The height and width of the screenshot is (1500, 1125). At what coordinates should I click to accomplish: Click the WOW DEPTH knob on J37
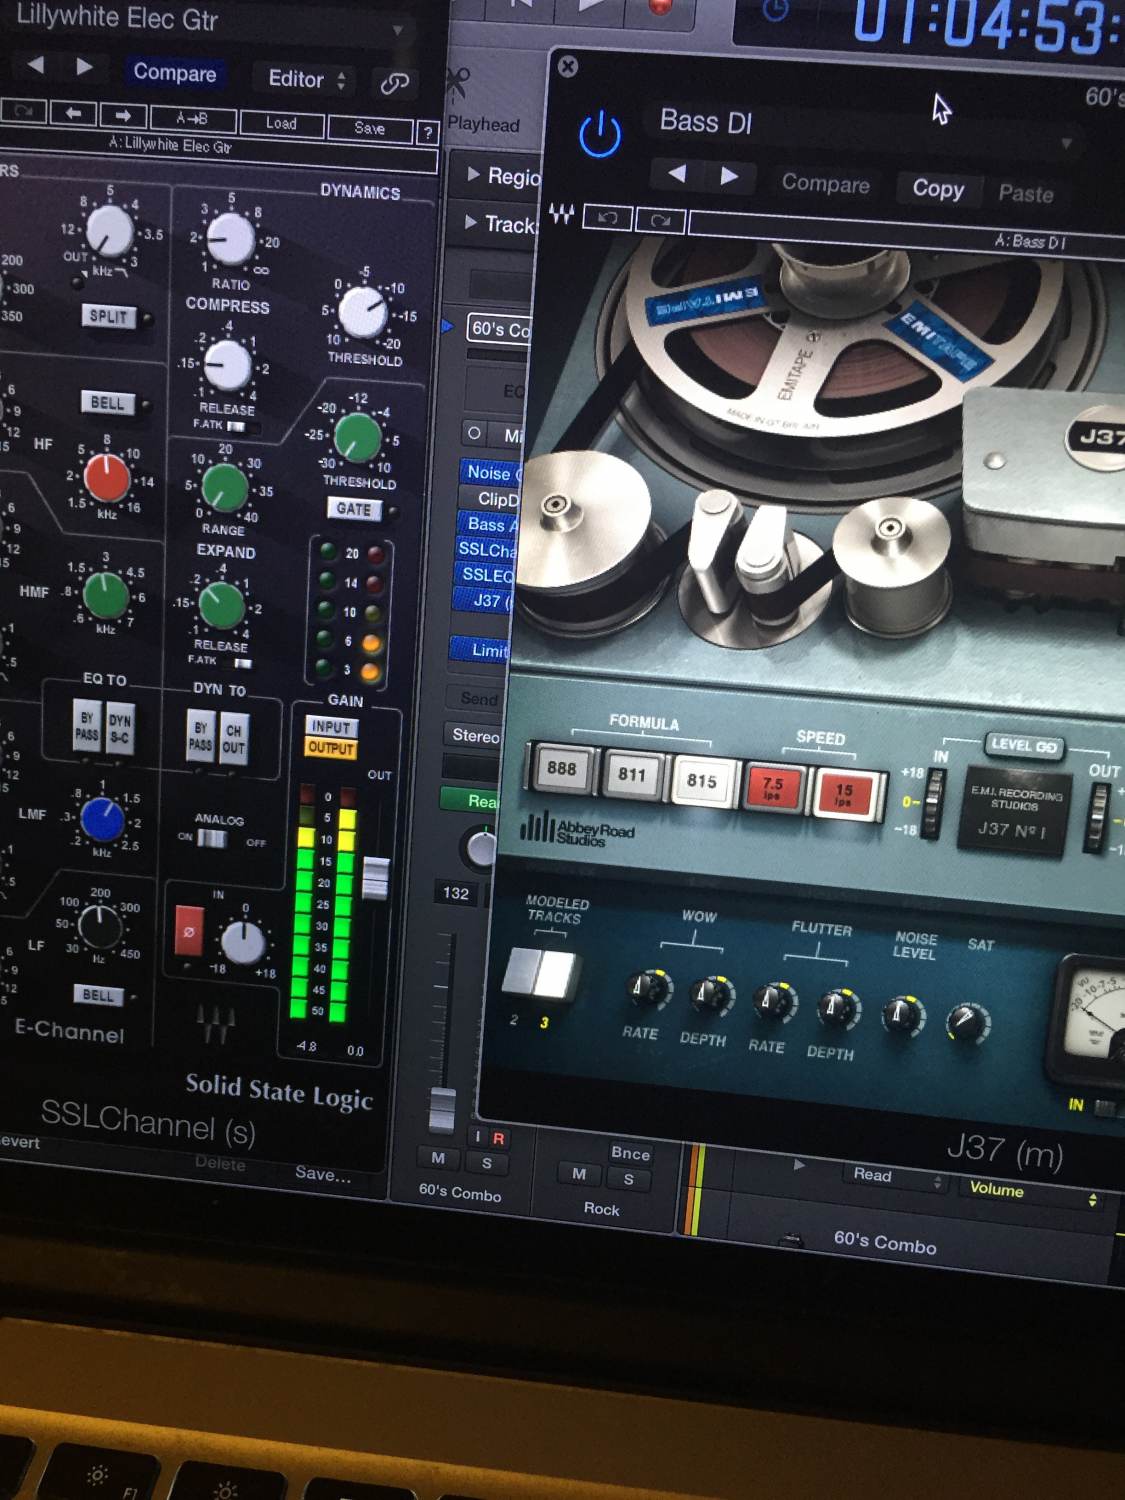pyautogui.click(x=712, y=995)
